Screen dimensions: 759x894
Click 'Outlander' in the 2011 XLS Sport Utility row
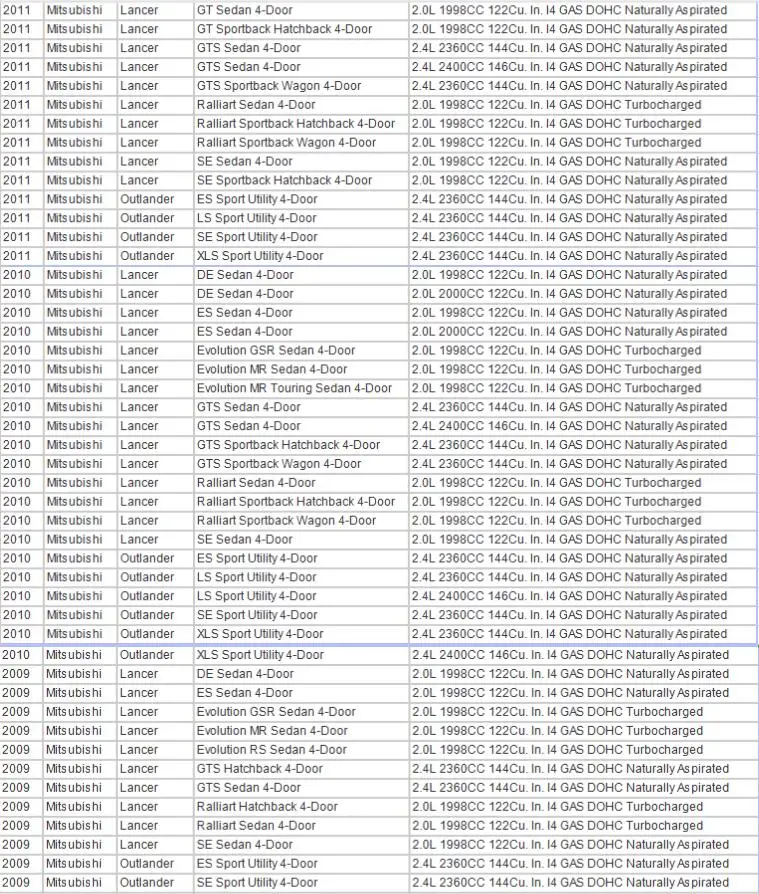[x=155, y=255]
